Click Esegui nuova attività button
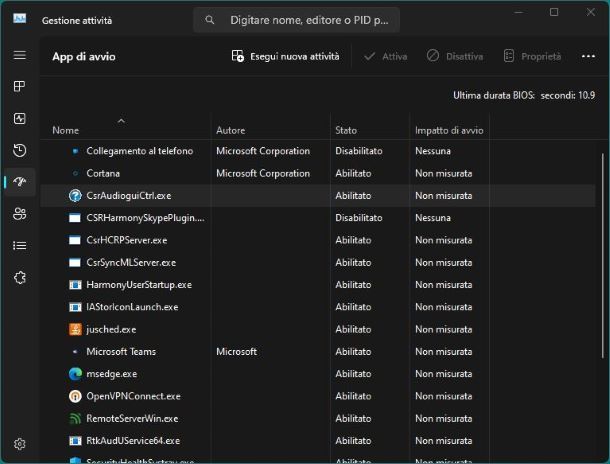610x464 pixels. (285, 56)
